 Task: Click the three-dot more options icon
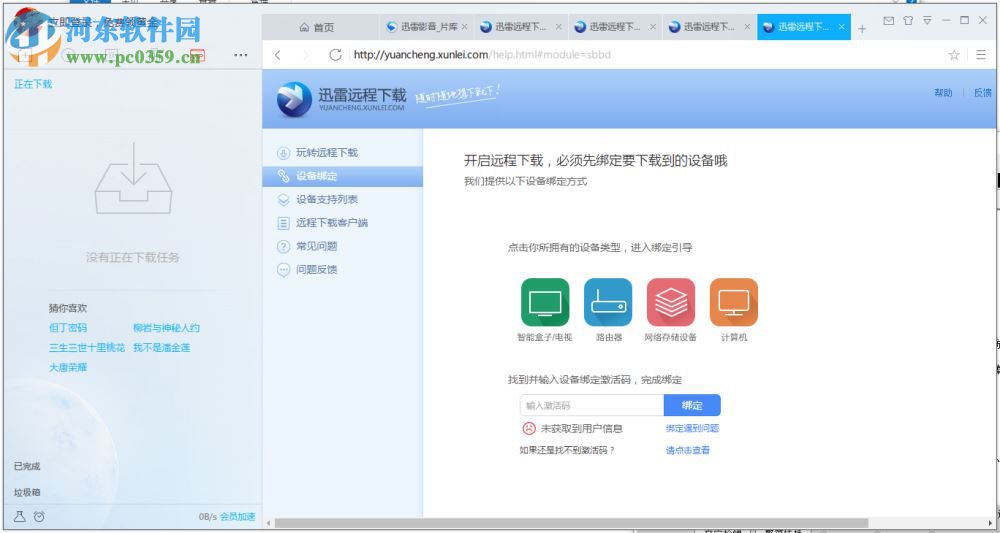[240, 55]
